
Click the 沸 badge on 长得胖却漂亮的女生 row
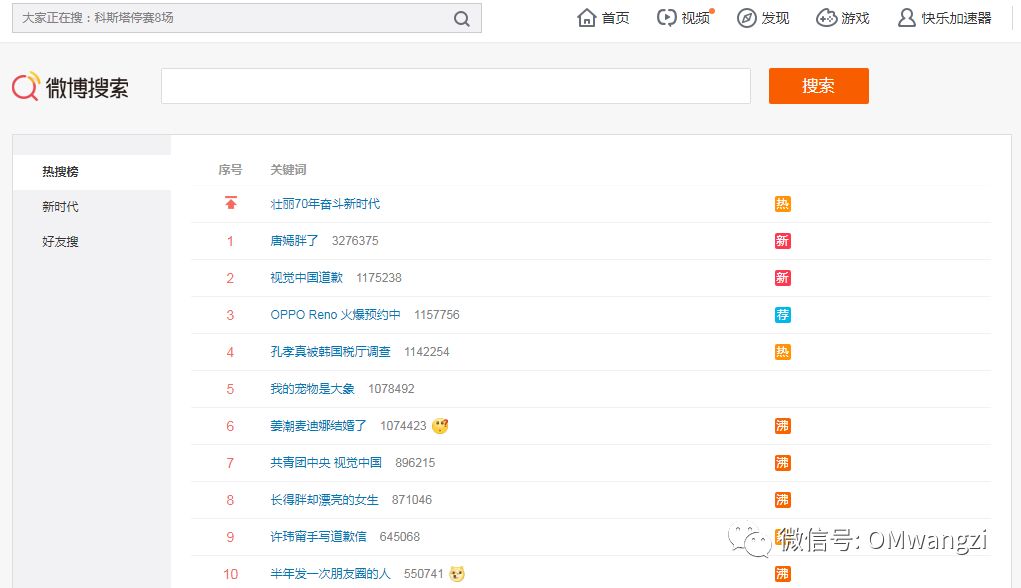click(x=782, y=500)
